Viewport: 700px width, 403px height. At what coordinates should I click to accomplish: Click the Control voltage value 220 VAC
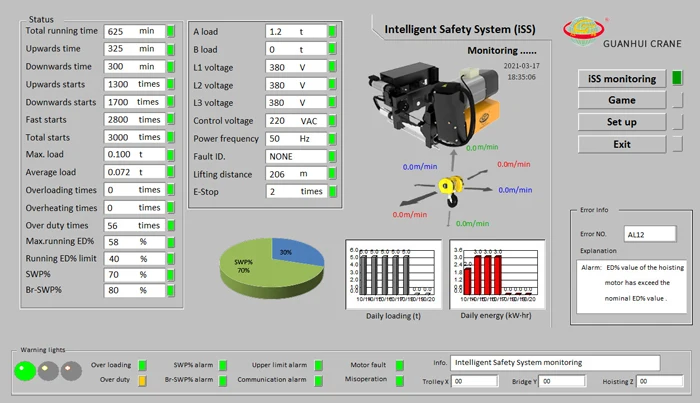click(296, 121)
